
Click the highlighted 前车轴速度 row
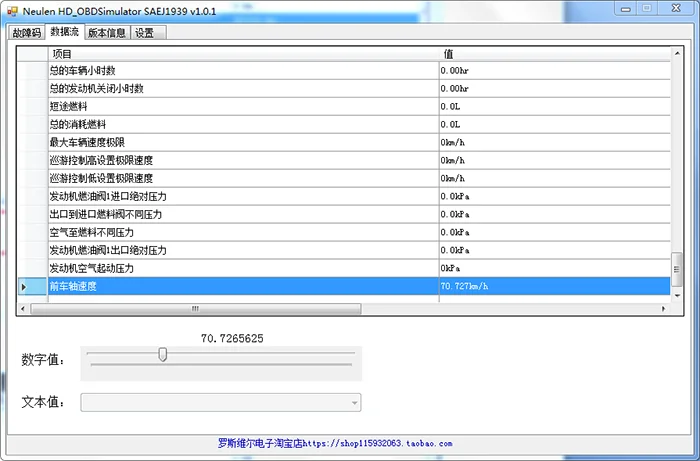point(344,286)
